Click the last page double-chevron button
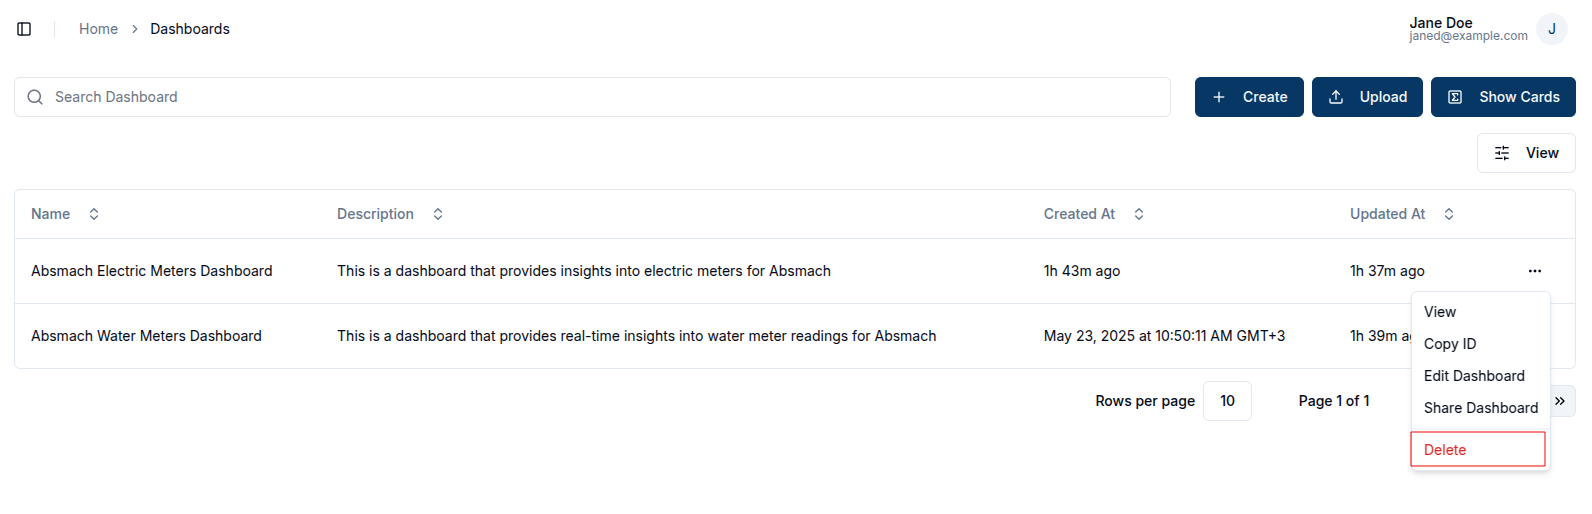The height and width of the screenshot is (514, 1592). (1560, 401)
